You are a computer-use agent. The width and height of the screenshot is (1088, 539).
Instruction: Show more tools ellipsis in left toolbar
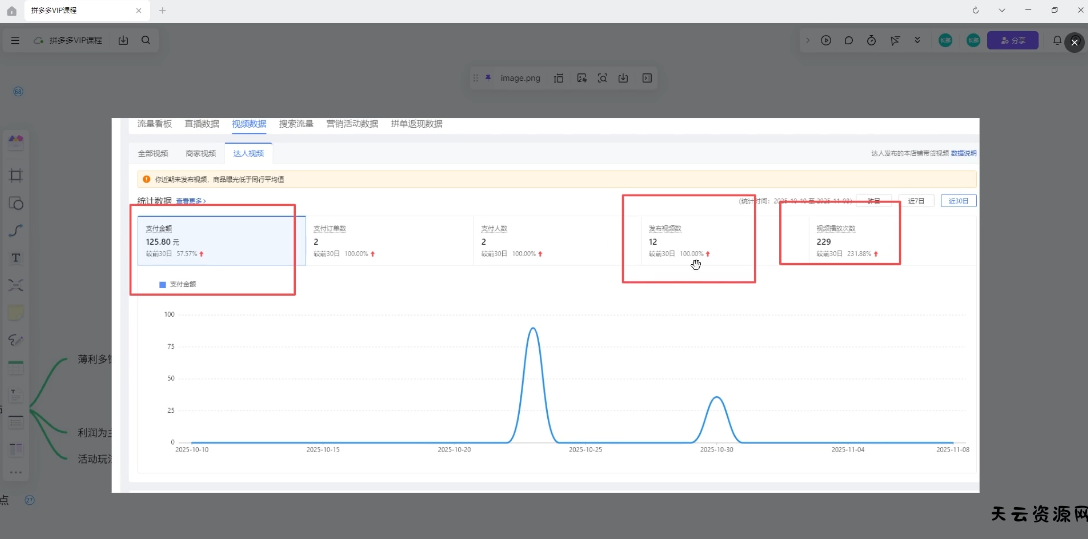(x=16, y=472)
